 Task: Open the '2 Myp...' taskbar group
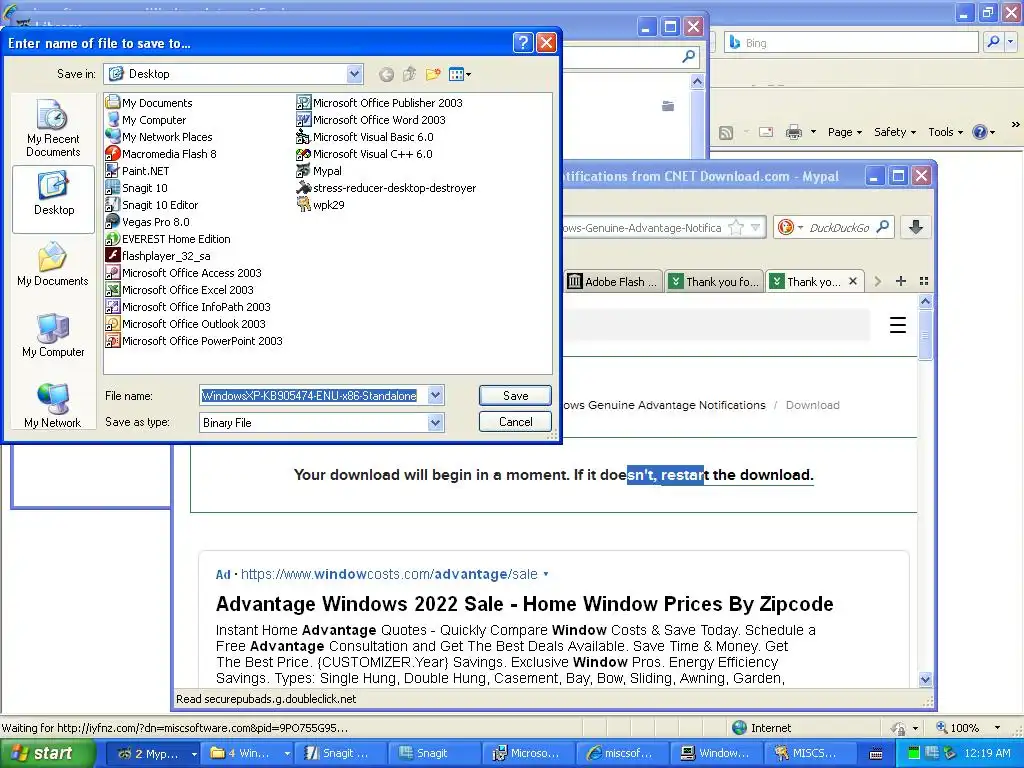pos(152,754)
